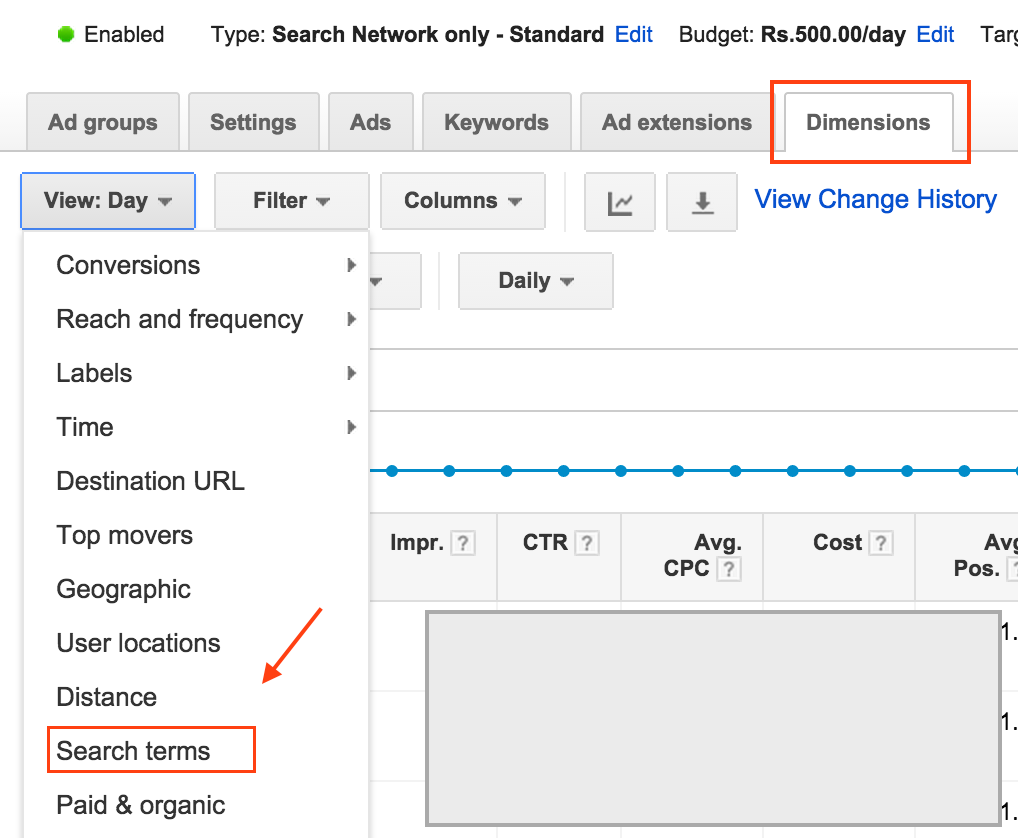Image resolution: width=1018 pixels, height=838 pixels.
Task: Open the Columns dropdown
Action: [462, 200]
